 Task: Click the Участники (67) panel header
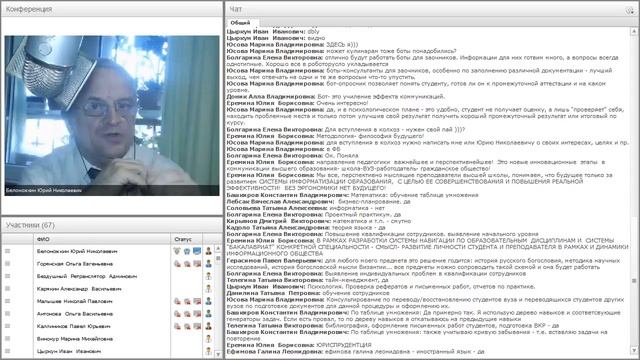click(112, 225)
